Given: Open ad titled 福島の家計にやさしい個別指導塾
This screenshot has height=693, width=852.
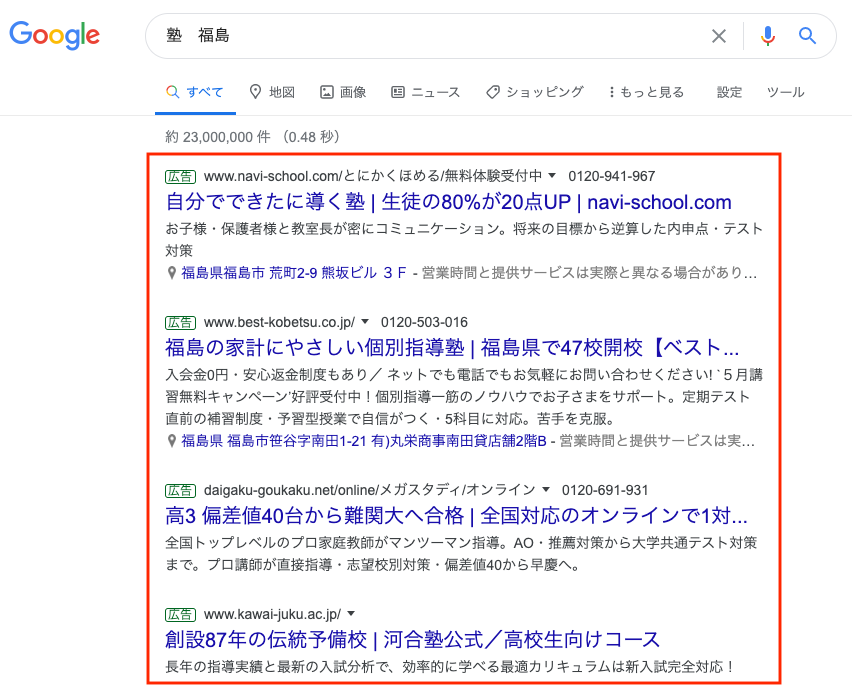Looking at the screenshot, I should 452,348.
